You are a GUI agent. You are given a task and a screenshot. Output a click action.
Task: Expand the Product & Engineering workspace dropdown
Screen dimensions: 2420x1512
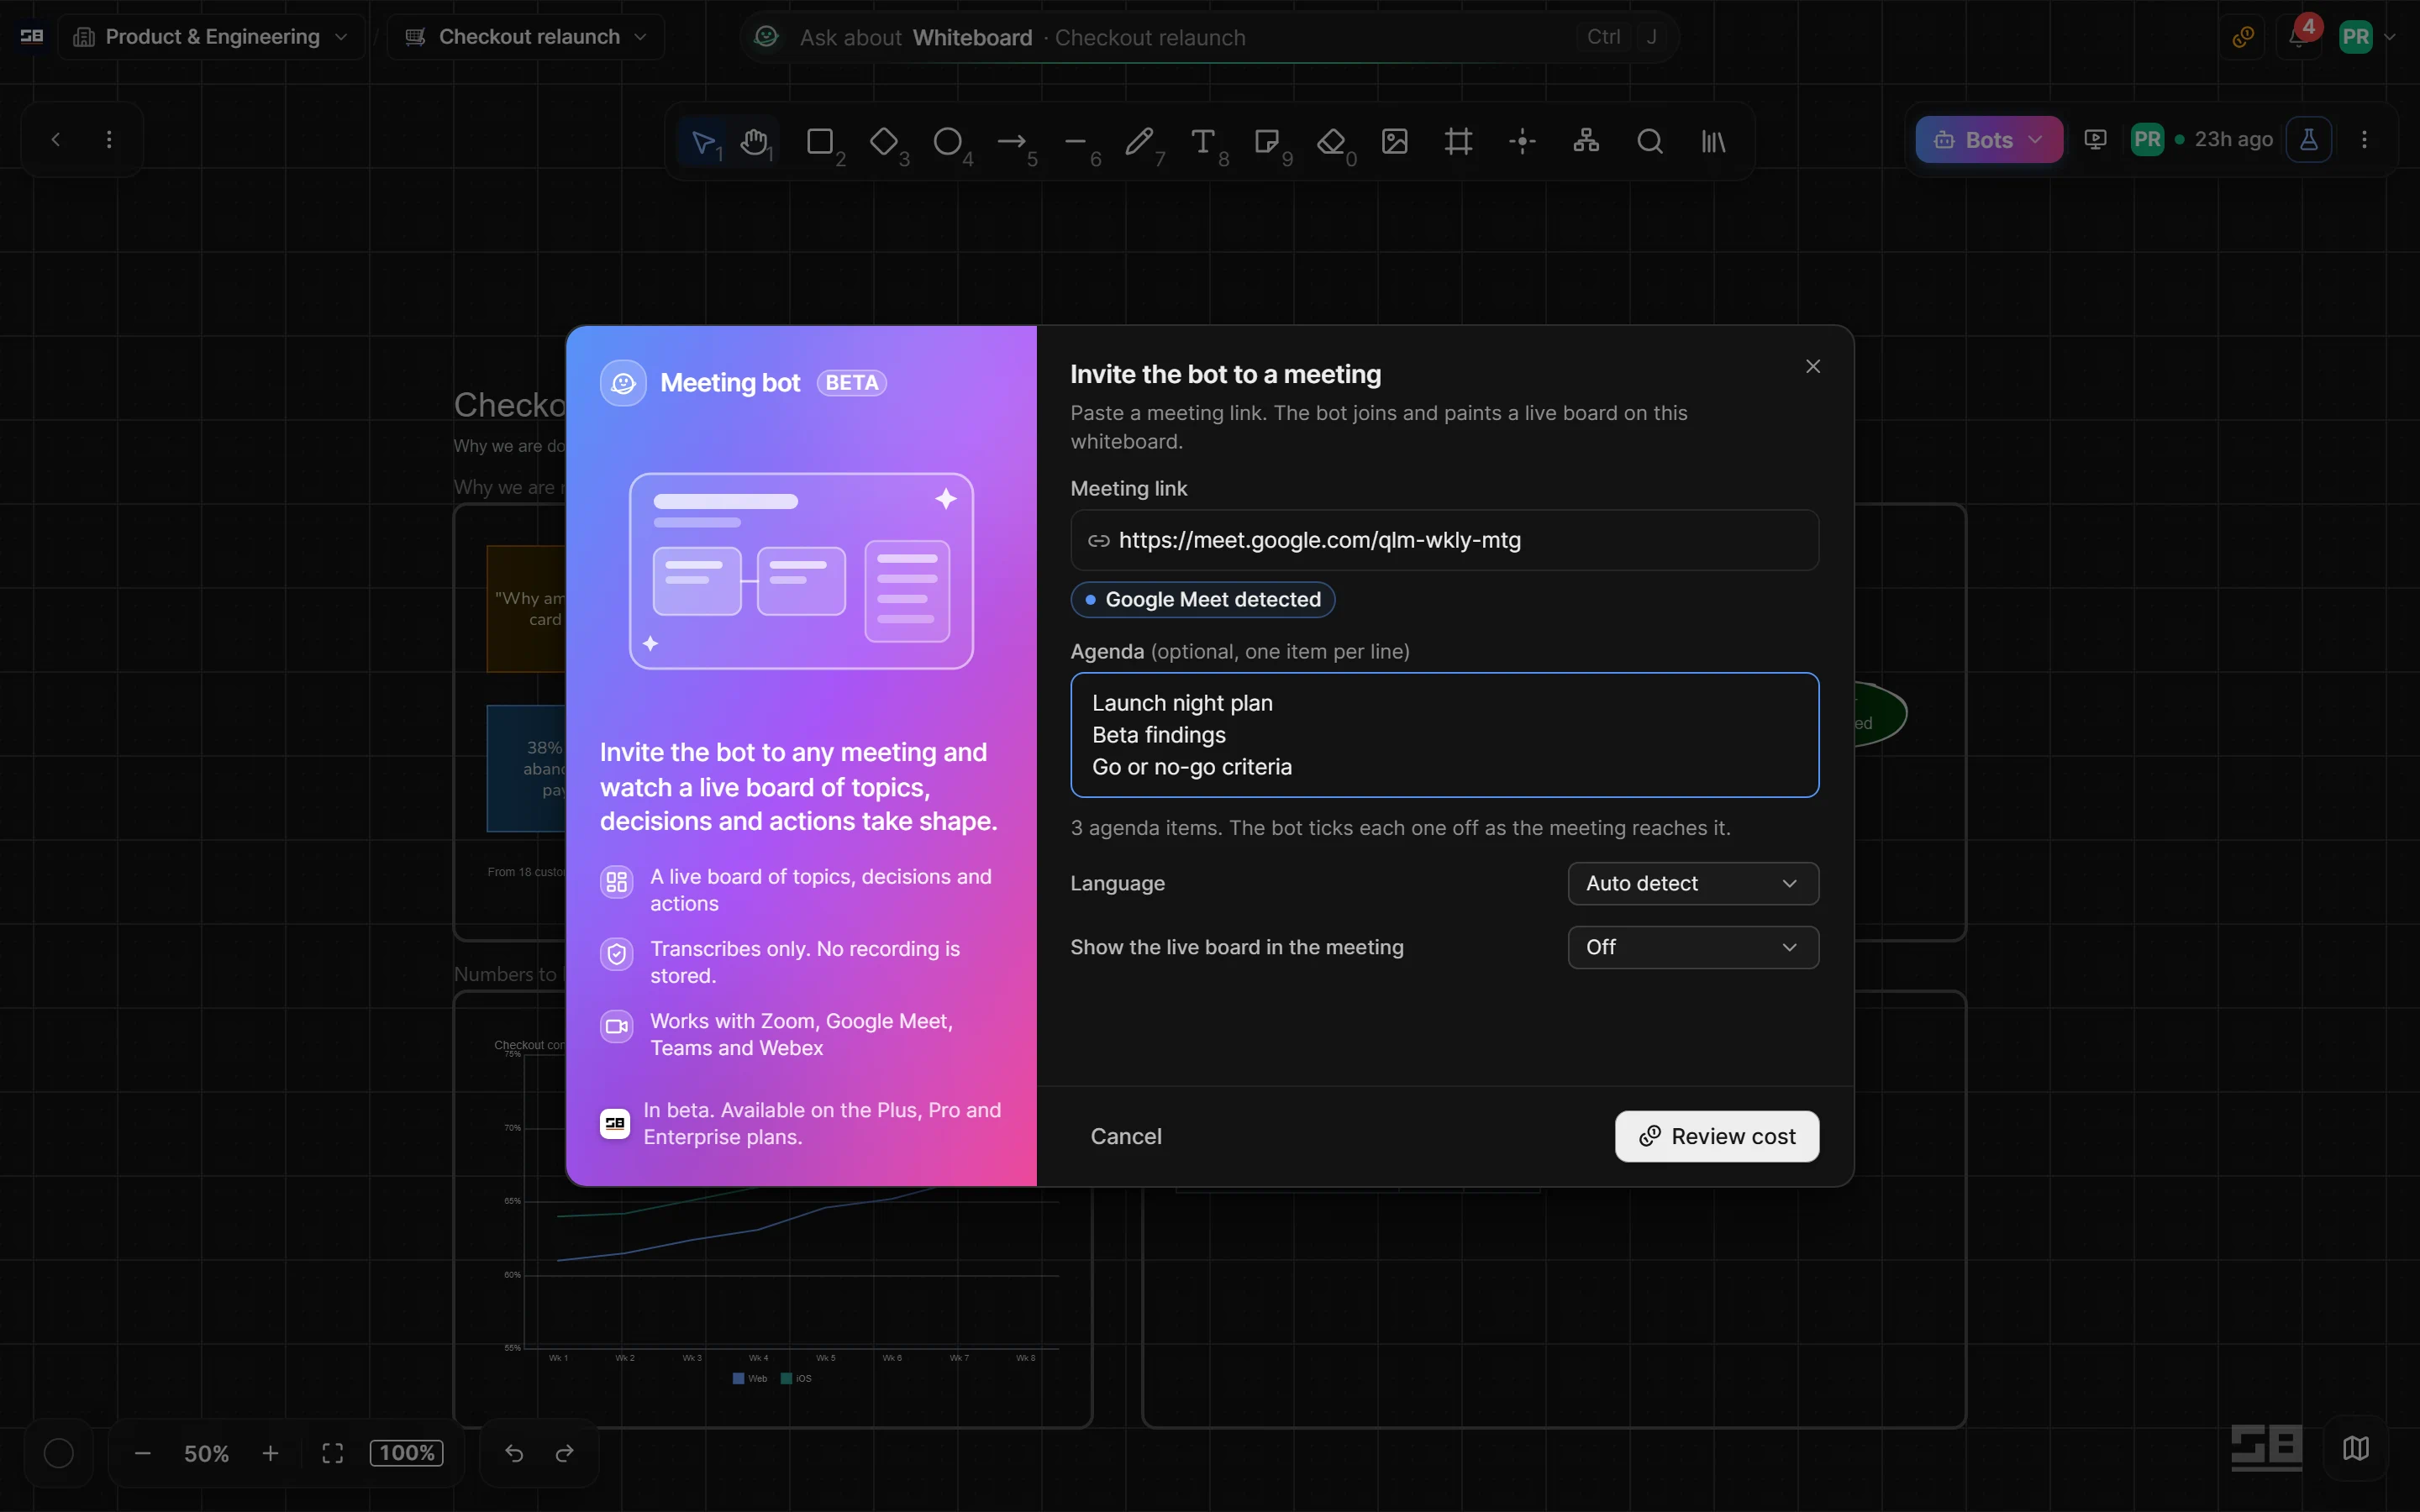(211, 37)
